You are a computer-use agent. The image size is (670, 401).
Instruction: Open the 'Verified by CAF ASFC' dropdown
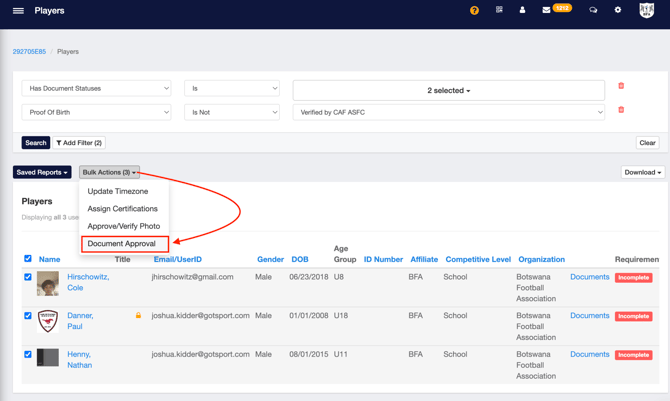(x=448, y=113)
